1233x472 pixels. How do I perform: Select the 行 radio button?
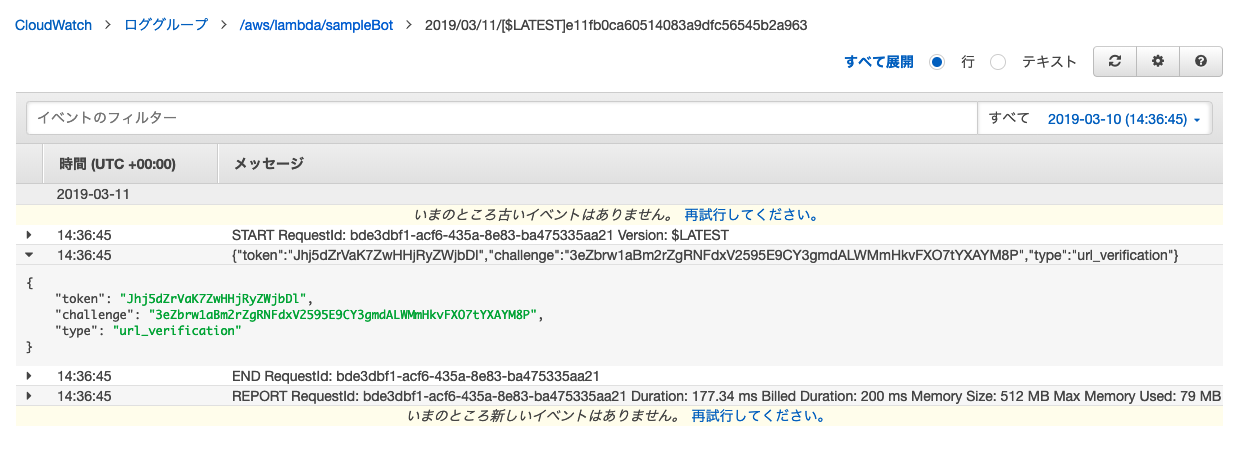tap(937, 61)
